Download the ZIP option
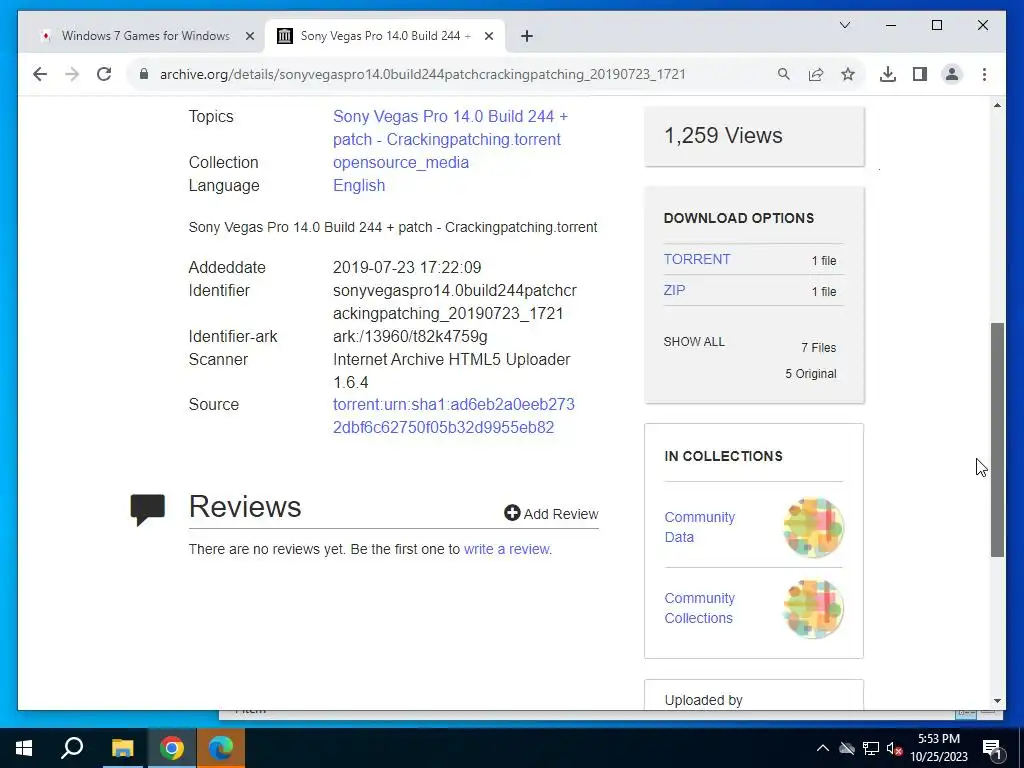This screenshot has height=768, width=1024. click(x=674, y=290)
